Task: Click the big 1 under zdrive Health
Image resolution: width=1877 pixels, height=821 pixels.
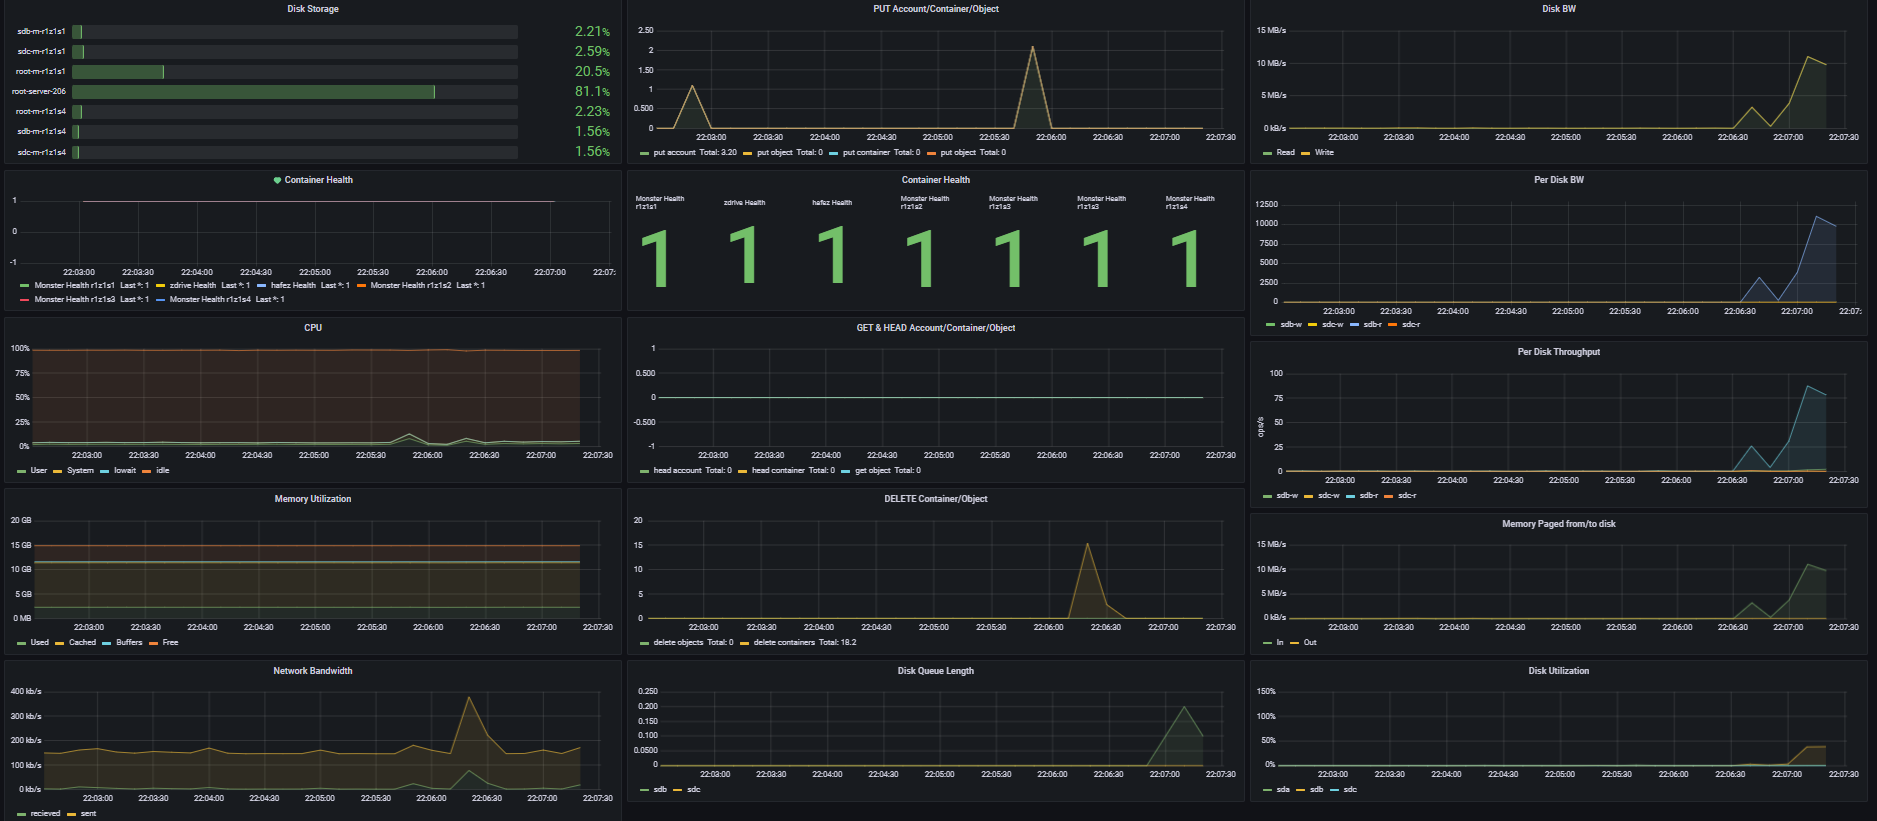Action: point(744,256)
